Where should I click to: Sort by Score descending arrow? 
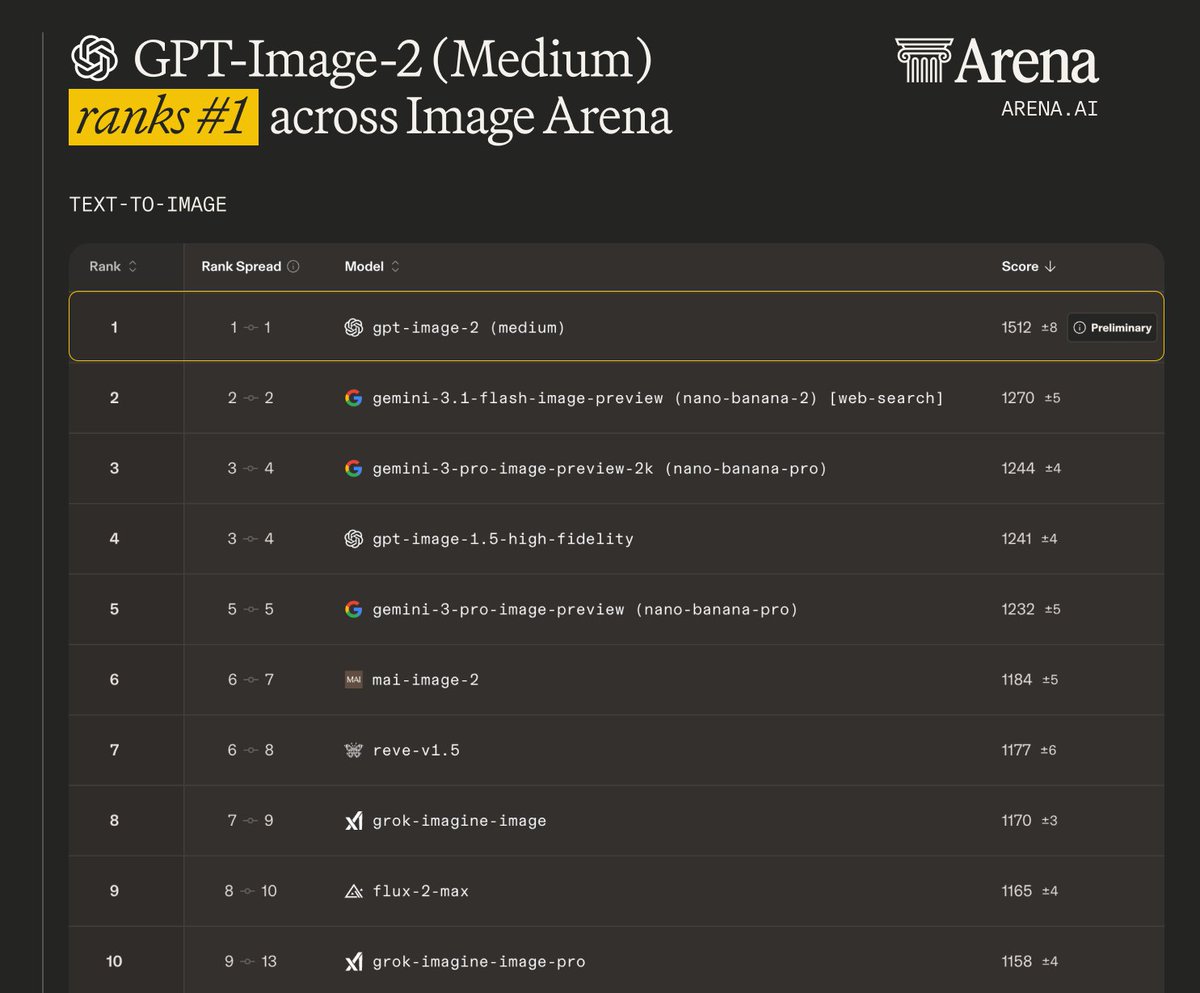pyautogui.click(x=1049, y=267)
